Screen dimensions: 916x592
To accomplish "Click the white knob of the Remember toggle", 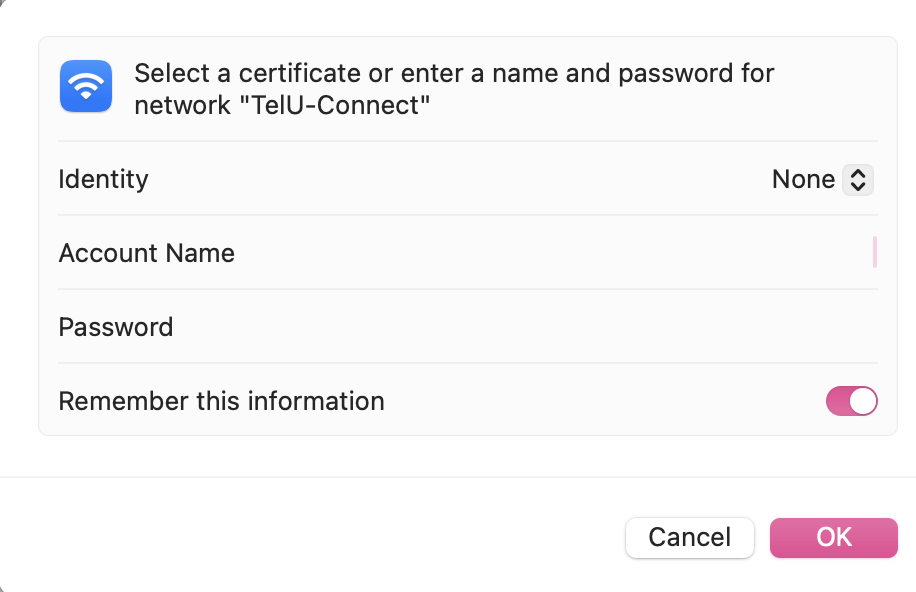I will tap(863, 401).
